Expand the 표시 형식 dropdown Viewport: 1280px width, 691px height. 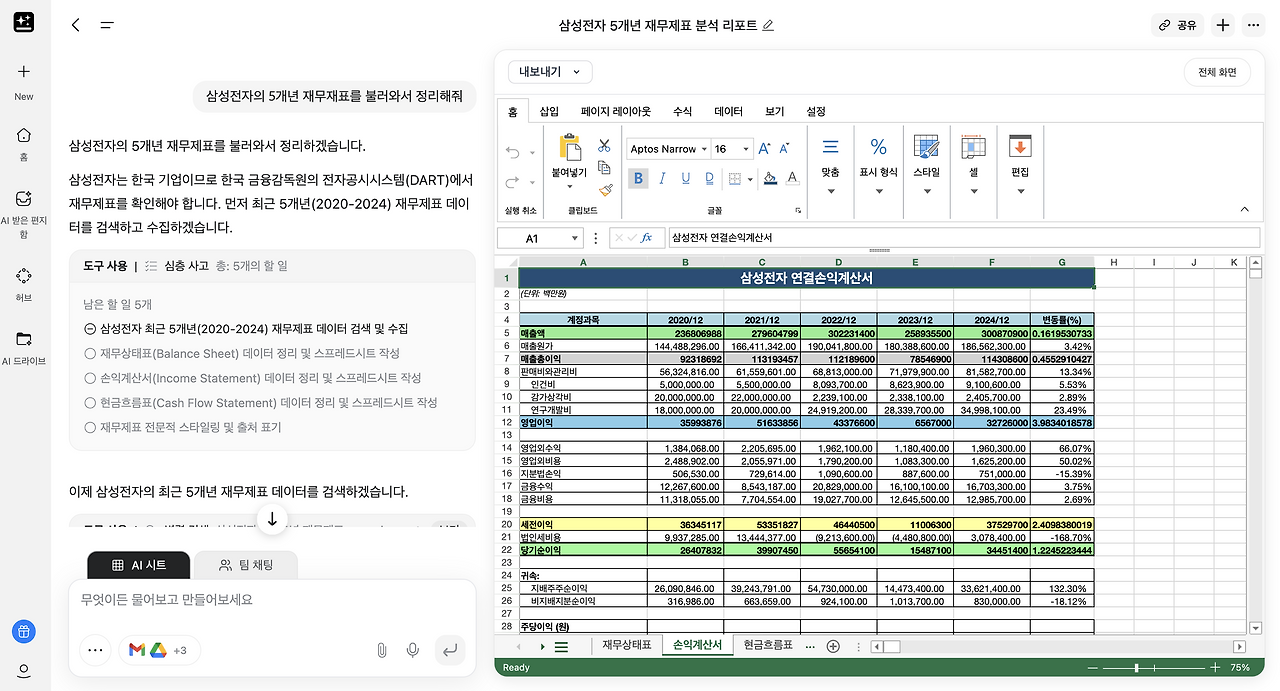pyautogui.click(x=878, y=190)
